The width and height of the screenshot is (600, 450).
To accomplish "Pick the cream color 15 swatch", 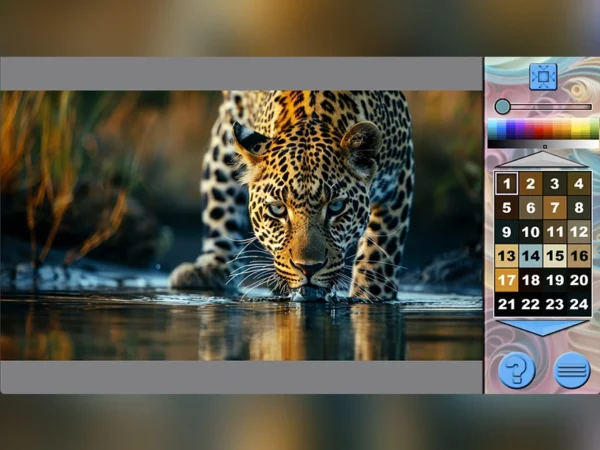I will pyautogui.click(x=555, y=256).
